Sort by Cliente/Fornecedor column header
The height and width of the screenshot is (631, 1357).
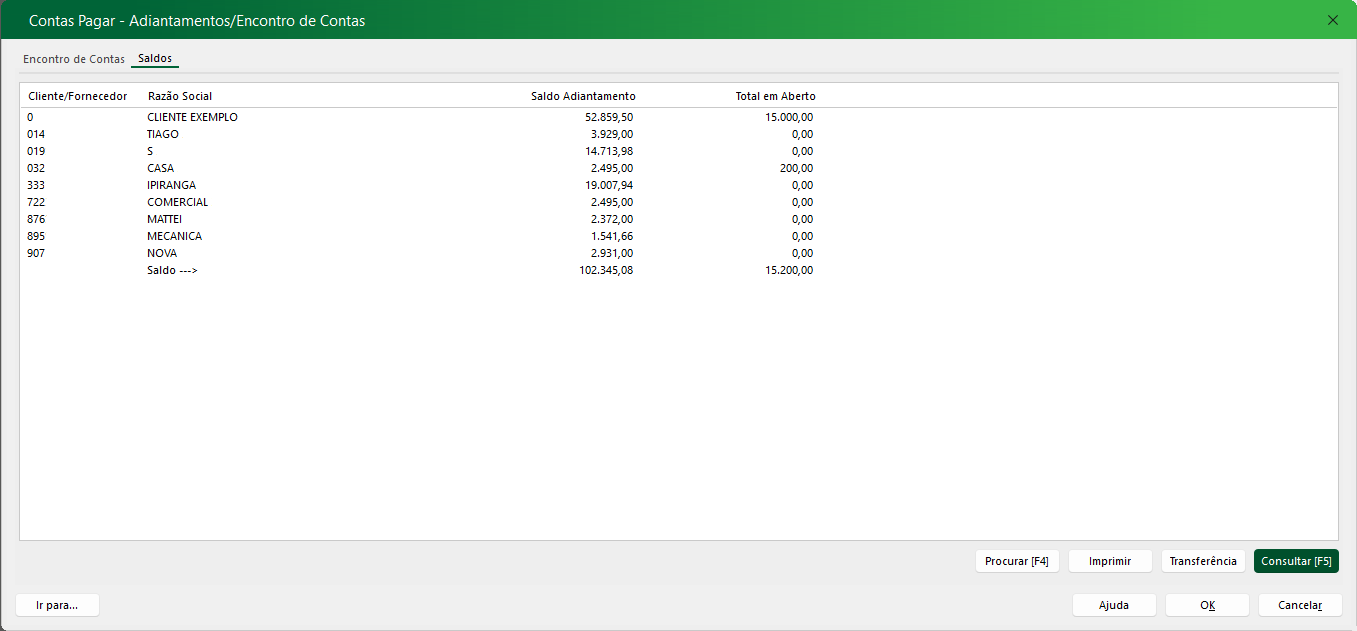pyautogui.click(x=78, y=96)
